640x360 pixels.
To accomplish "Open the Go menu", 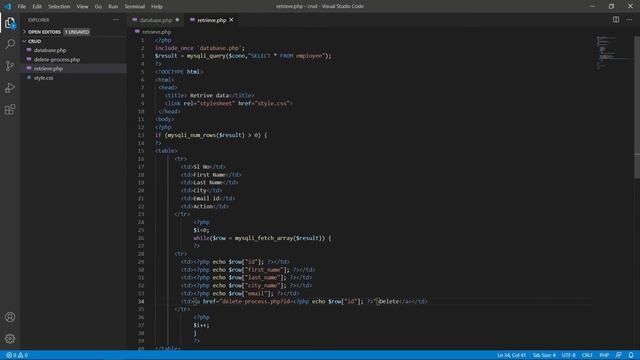I will [x=98, y=7].
